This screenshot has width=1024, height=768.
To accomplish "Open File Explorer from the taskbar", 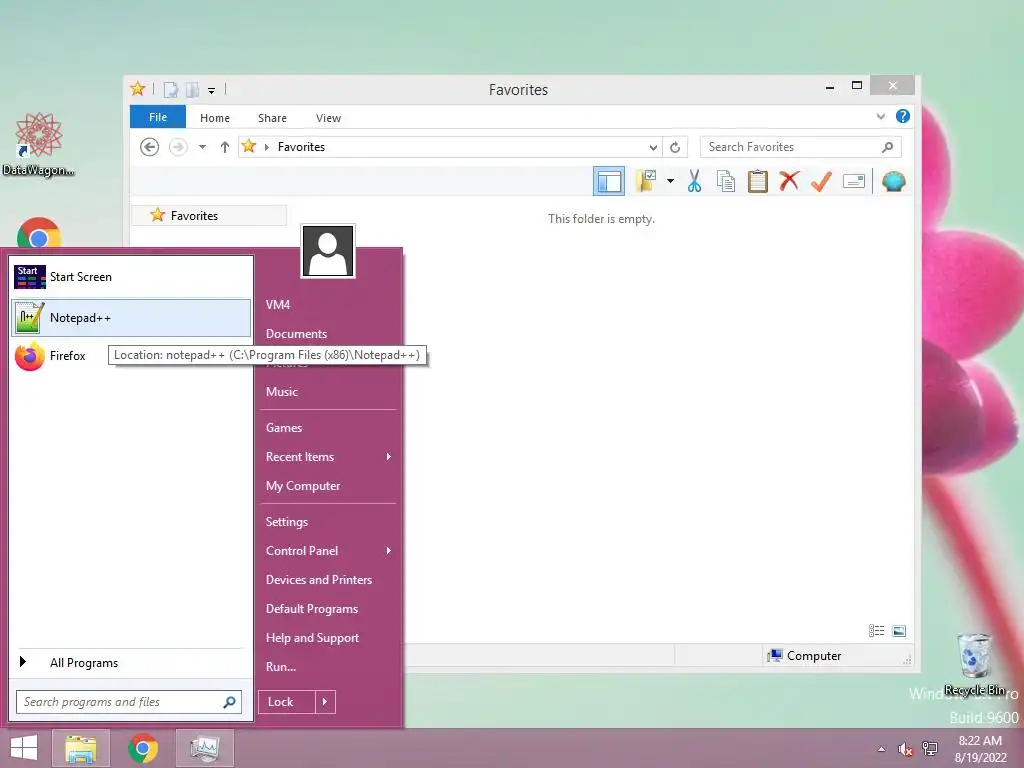I will 81,748.
